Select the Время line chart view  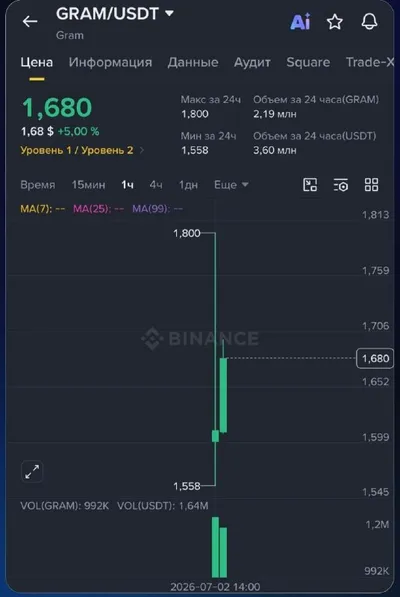coord(38,185)
